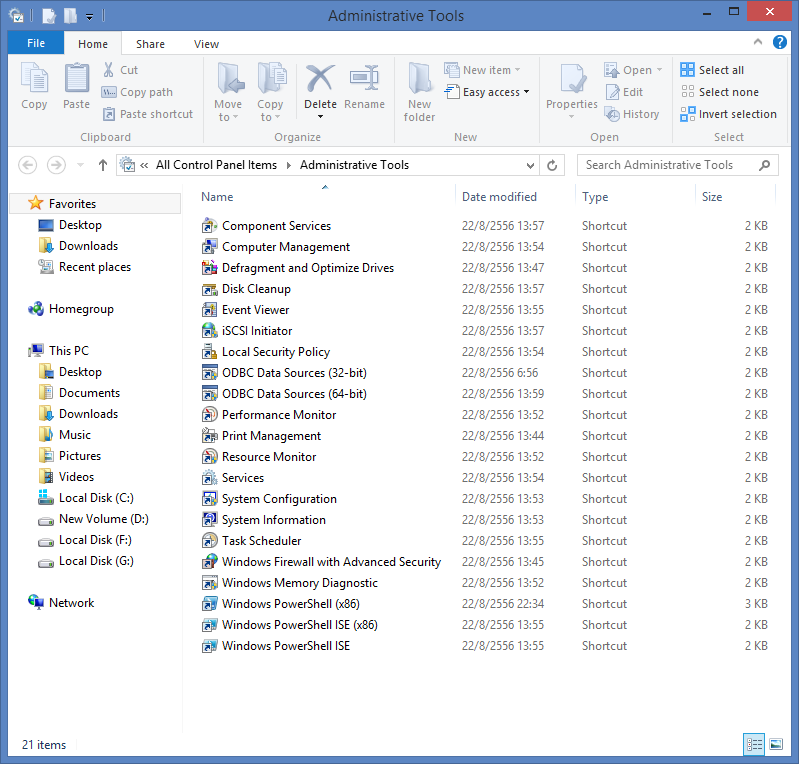This screenshot has width=799, height=764.
Task: Switch to the Home tab
Action: (93, 44)
